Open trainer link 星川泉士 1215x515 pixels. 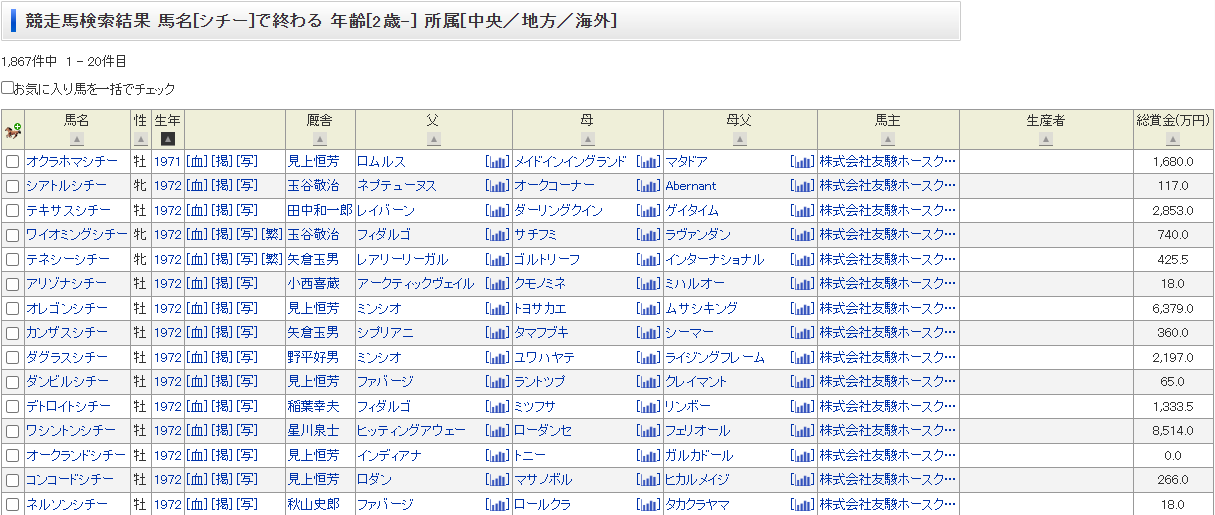point(313,431)
